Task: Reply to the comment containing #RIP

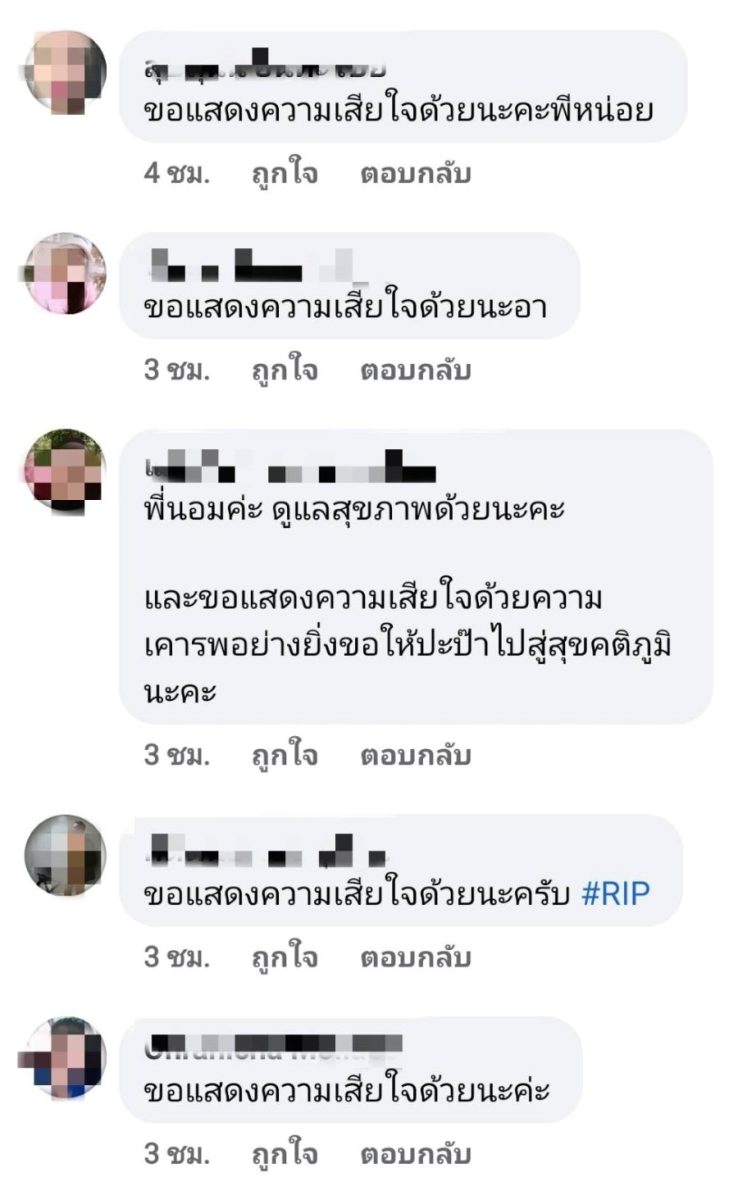Action: click(415, 958)
